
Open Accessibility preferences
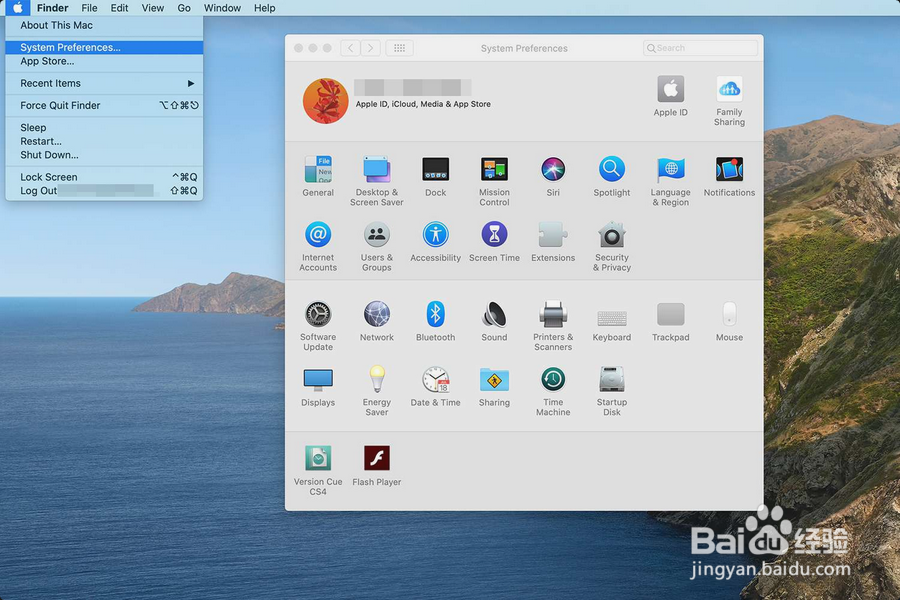click(x=435, y=241)
